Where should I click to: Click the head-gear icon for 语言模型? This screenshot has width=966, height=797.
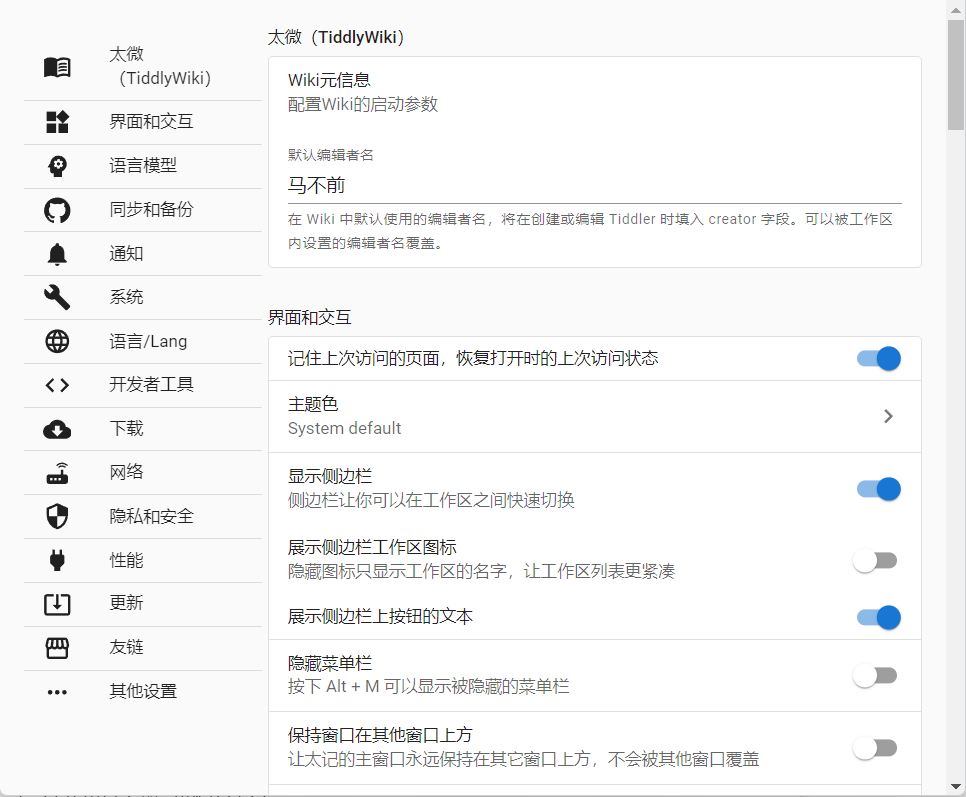[x=57, y=166]
